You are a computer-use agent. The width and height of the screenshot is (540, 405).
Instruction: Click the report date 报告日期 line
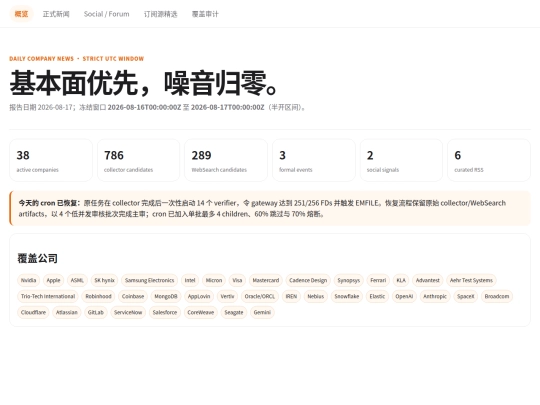pos(157,107)
